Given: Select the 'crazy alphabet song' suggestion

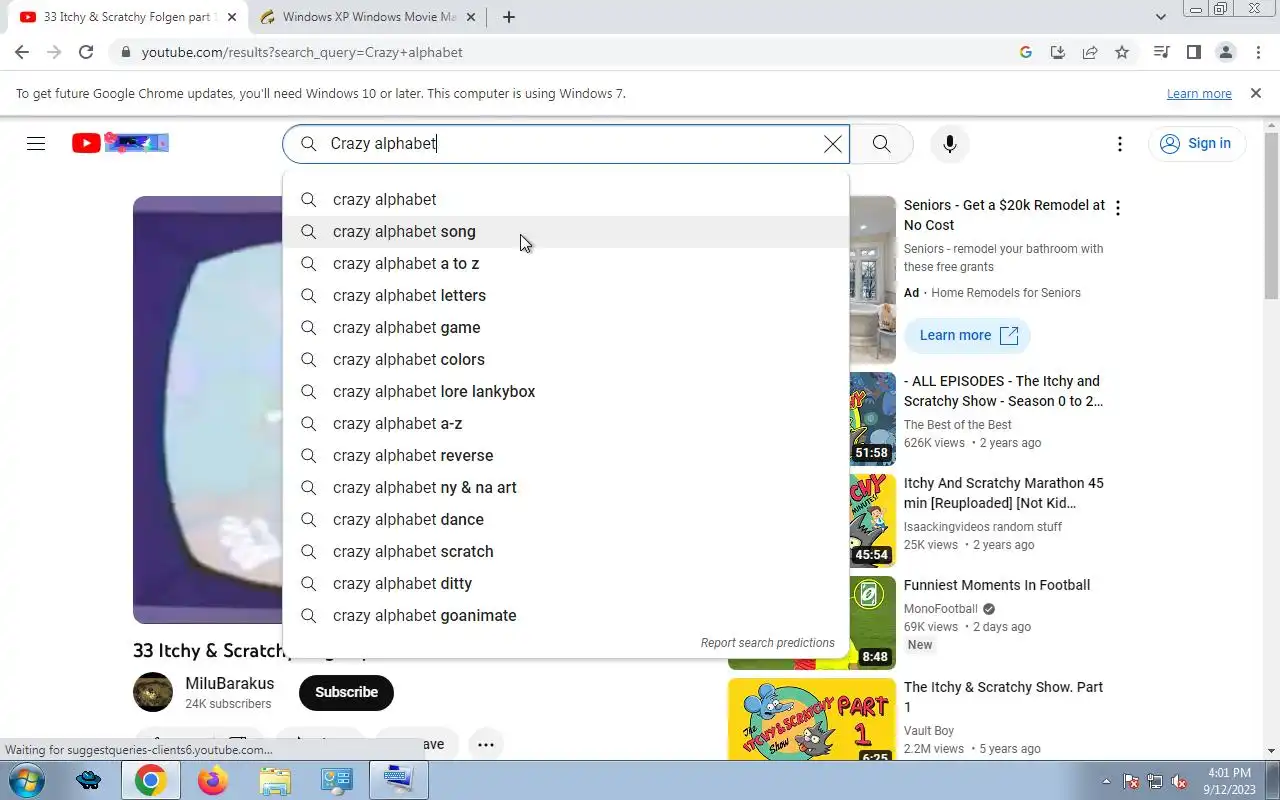Looking at the screenshot, I should pyautogui.click(x=566, y=231).
